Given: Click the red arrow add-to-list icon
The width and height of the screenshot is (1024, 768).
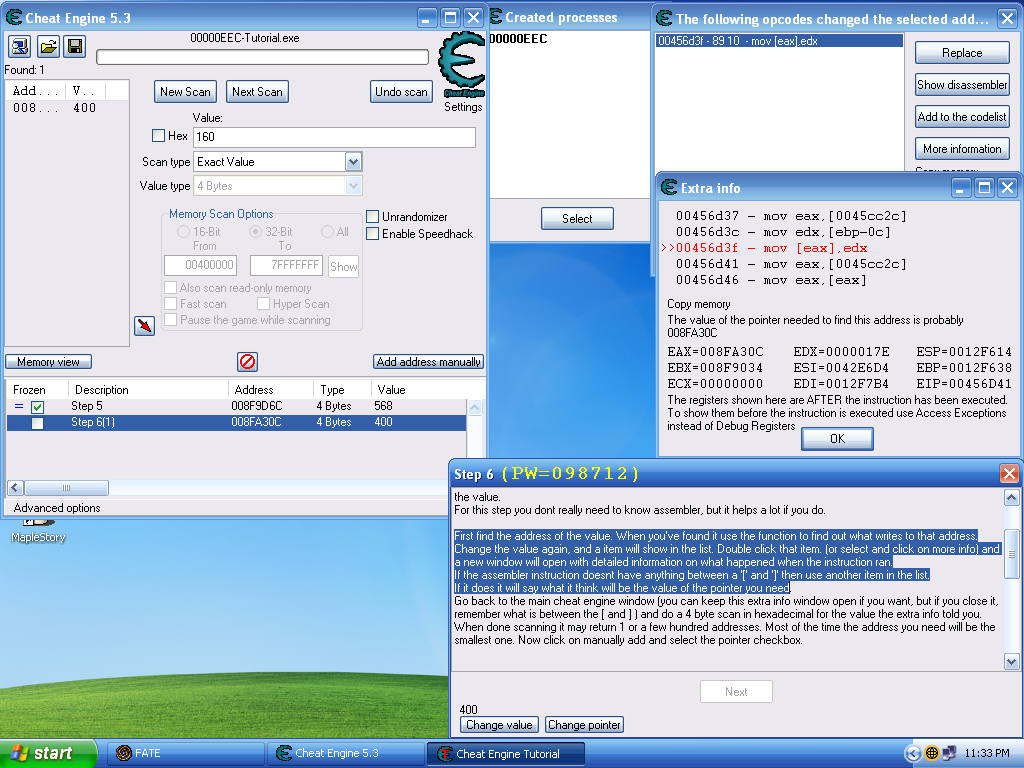Looking at the screenshot, I should 144,325.
